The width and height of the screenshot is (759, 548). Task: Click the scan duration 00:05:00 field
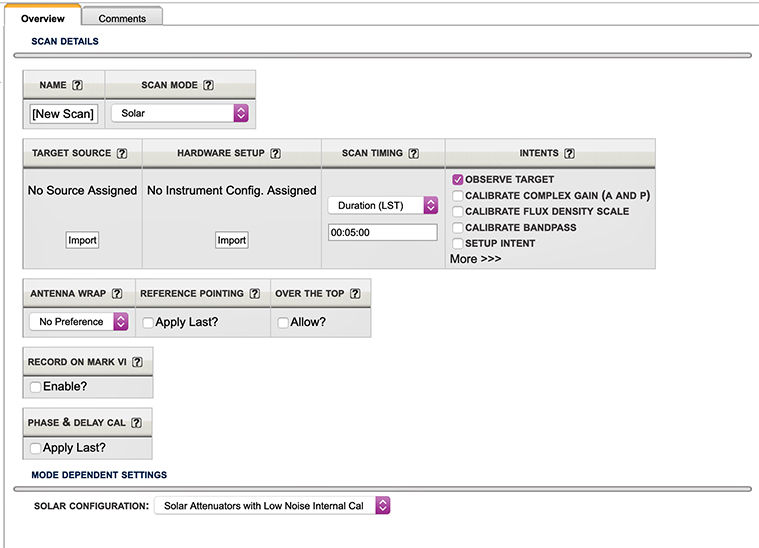coord(383,232)
